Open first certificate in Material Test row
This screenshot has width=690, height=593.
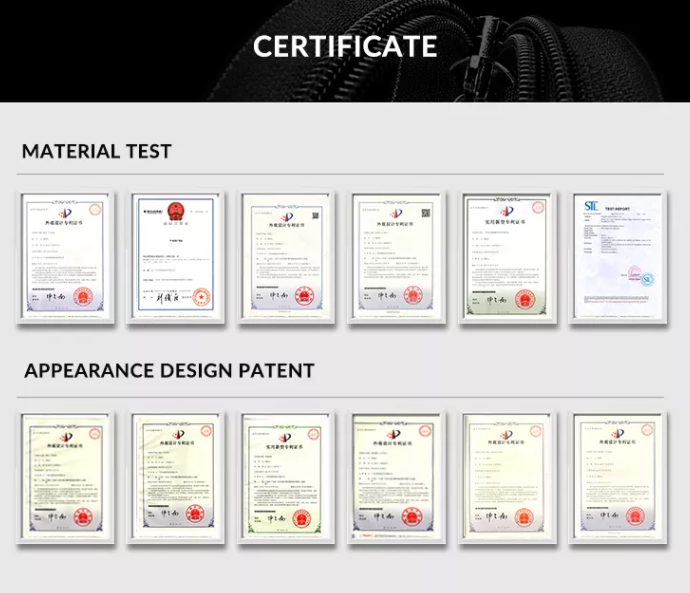click(x=66, y=257)
